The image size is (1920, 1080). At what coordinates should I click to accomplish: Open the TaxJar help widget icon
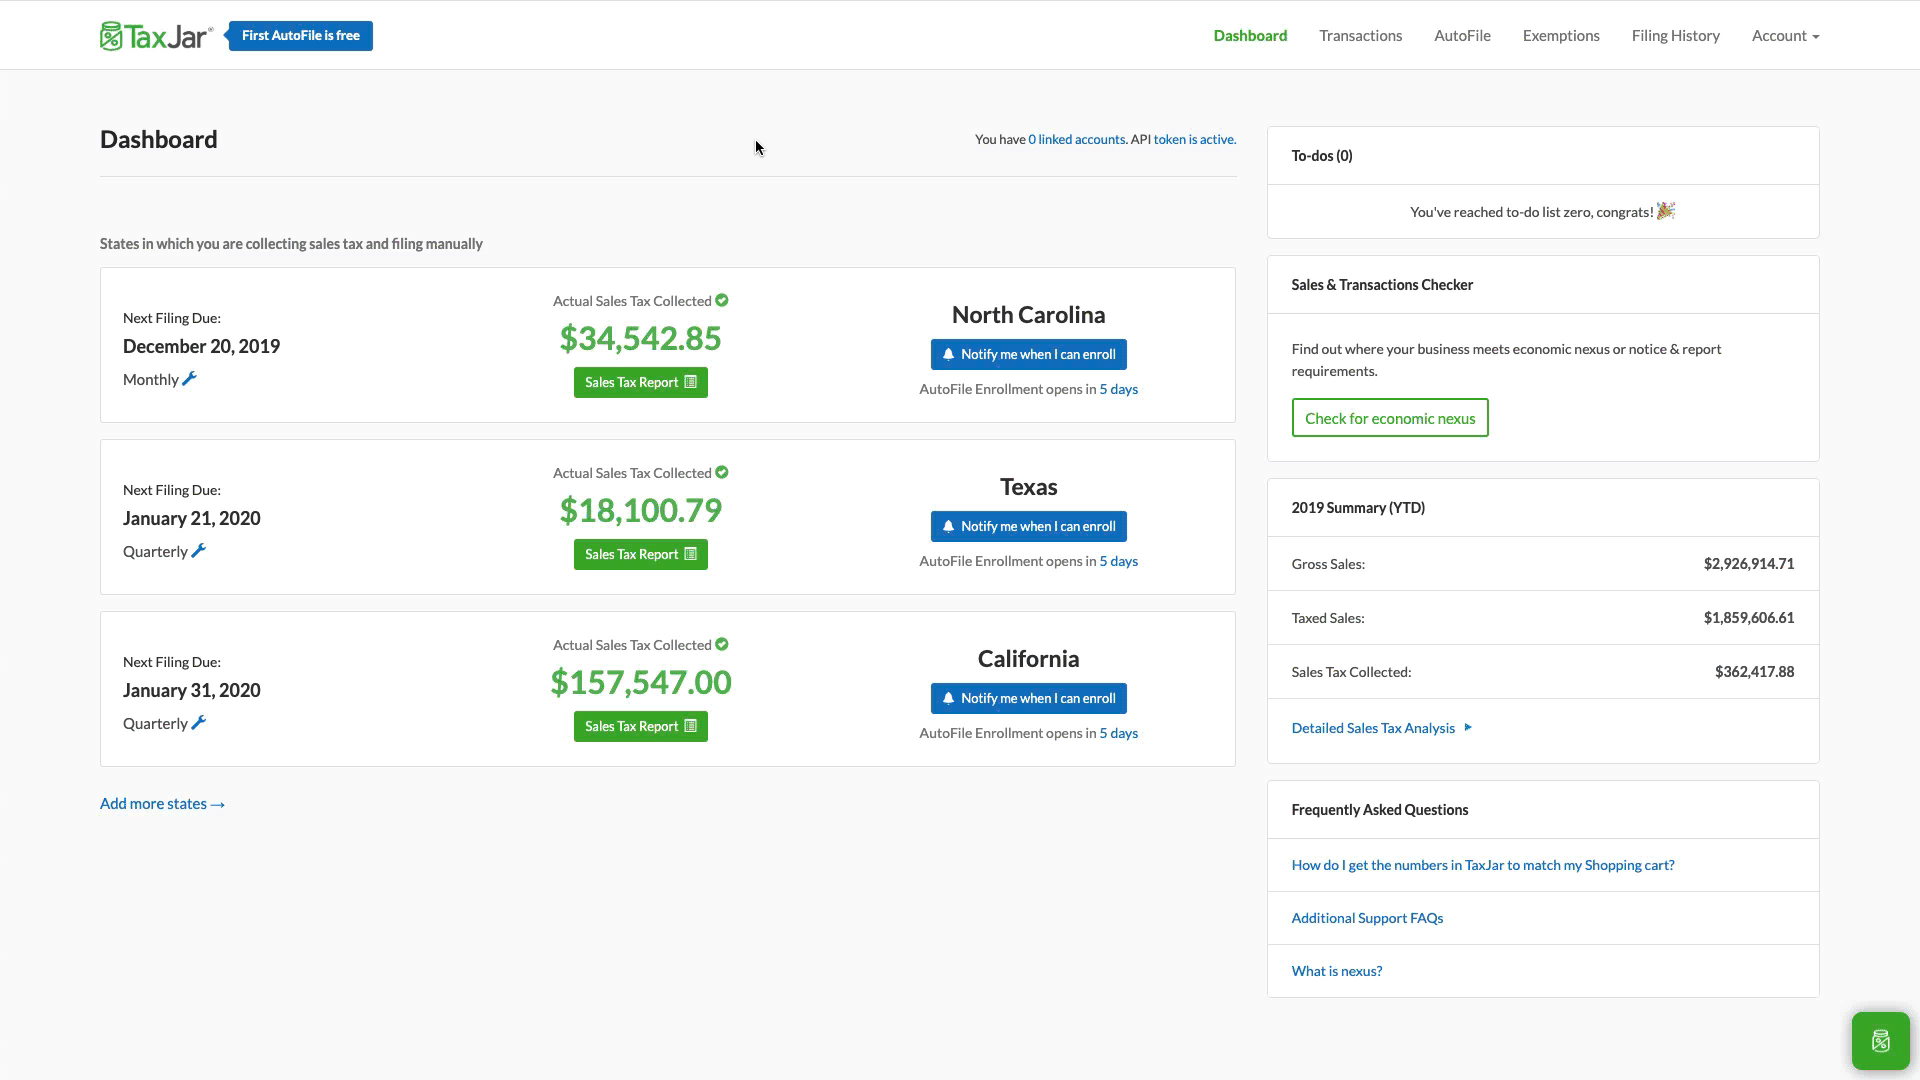[1880, 1041]
